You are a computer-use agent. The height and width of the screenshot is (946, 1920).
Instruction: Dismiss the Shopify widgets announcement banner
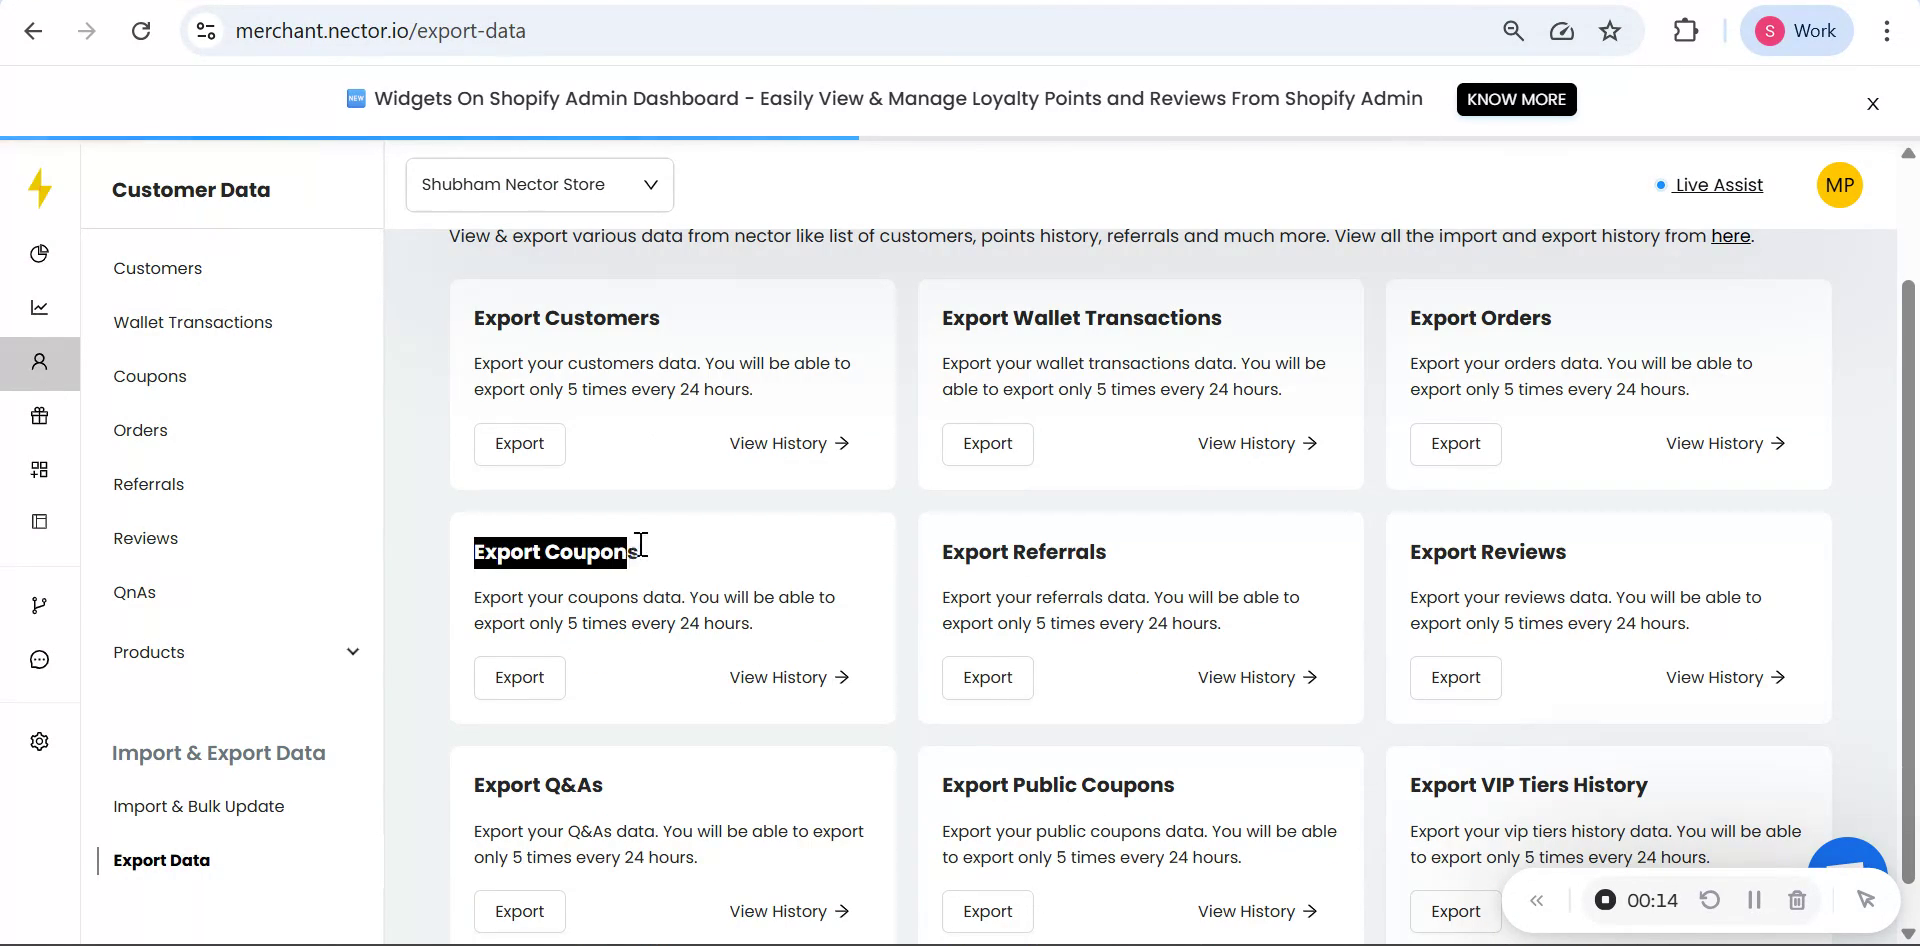point(1873,104)
